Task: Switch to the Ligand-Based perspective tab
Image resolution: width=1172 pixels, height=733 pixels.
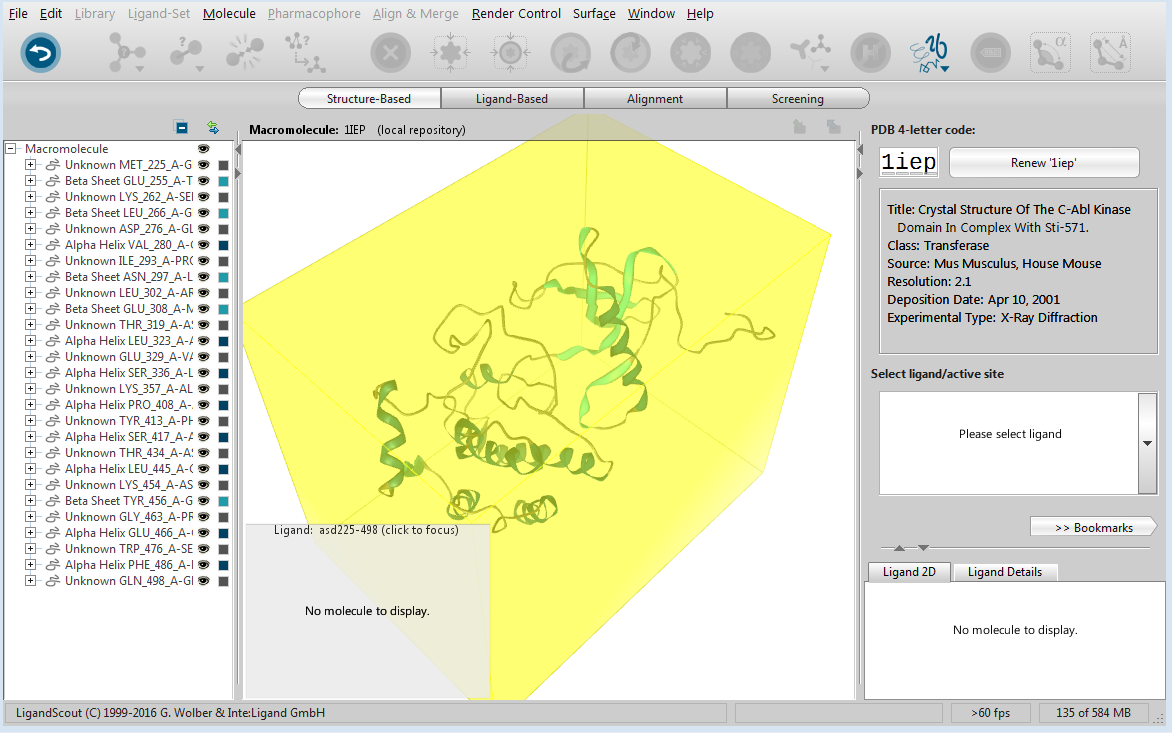Action: coord(512,99)
